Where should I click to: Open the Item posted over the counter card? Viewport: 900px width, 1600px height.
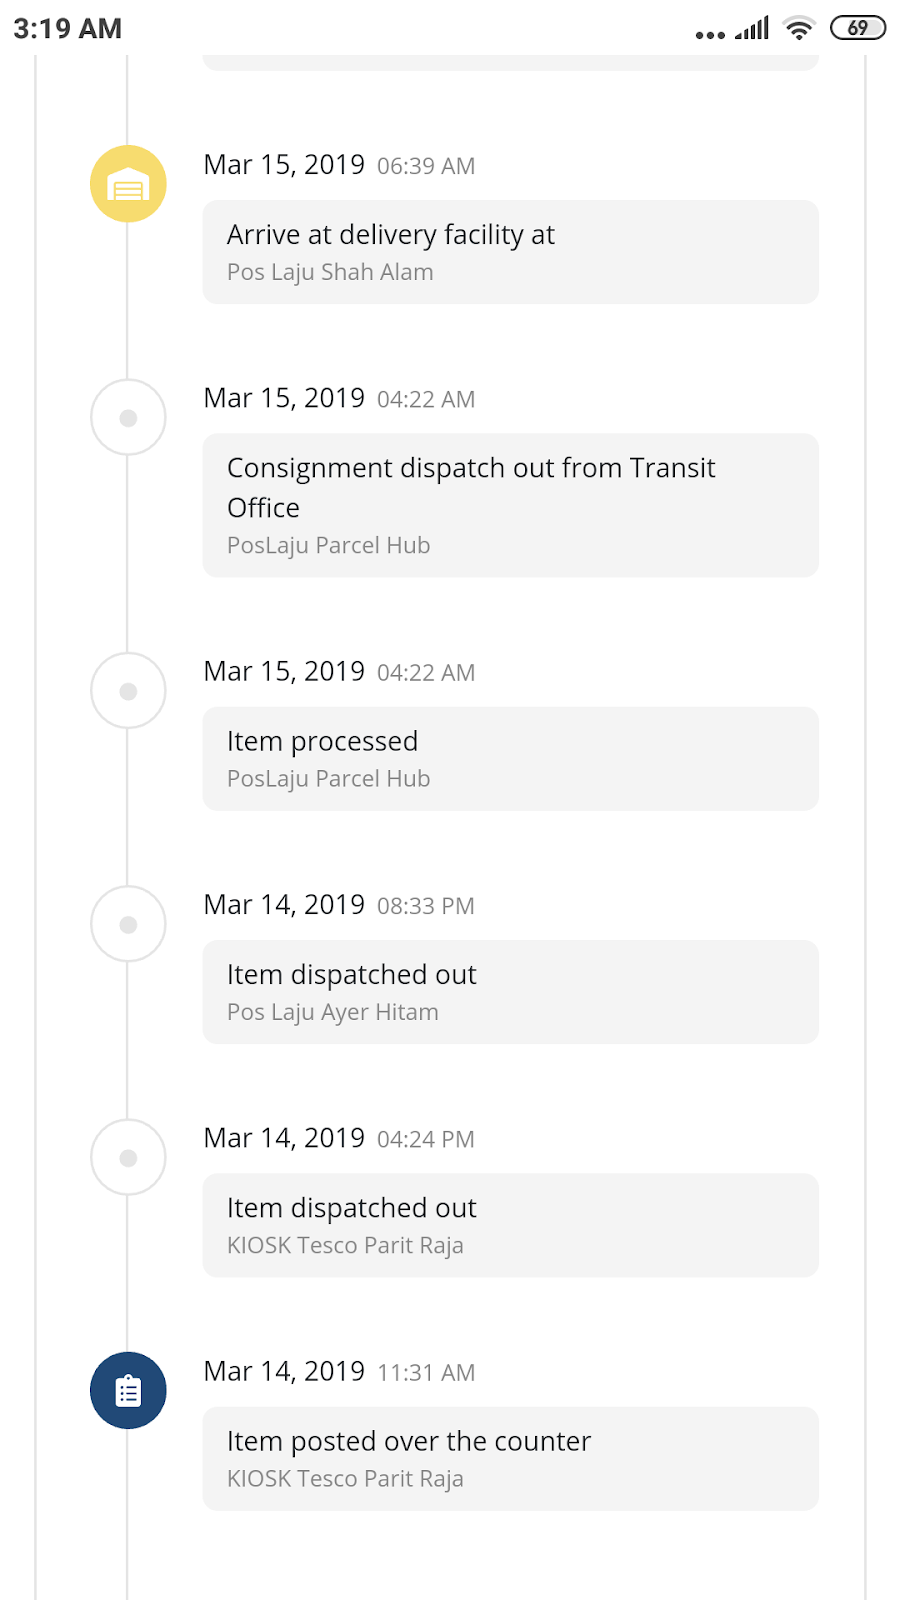pyautogui.click(x=510, y=1458)
